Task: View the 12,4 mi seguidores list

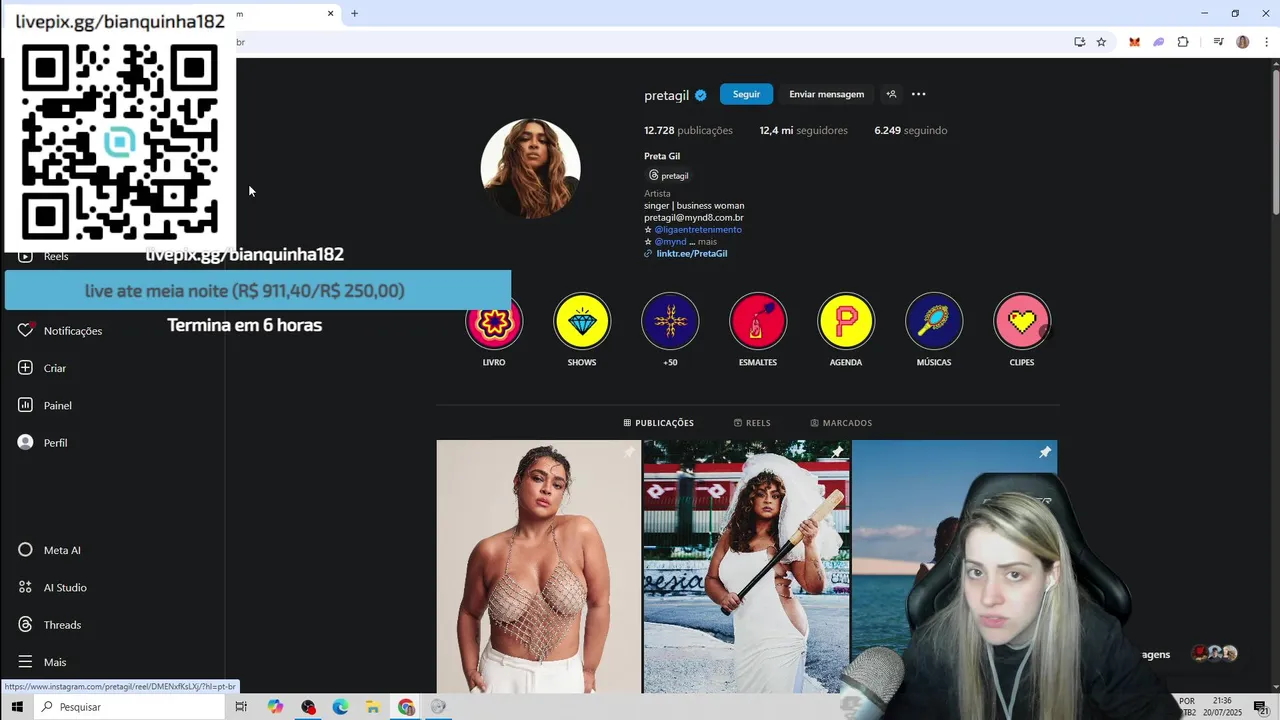Action: coord(803,130)
